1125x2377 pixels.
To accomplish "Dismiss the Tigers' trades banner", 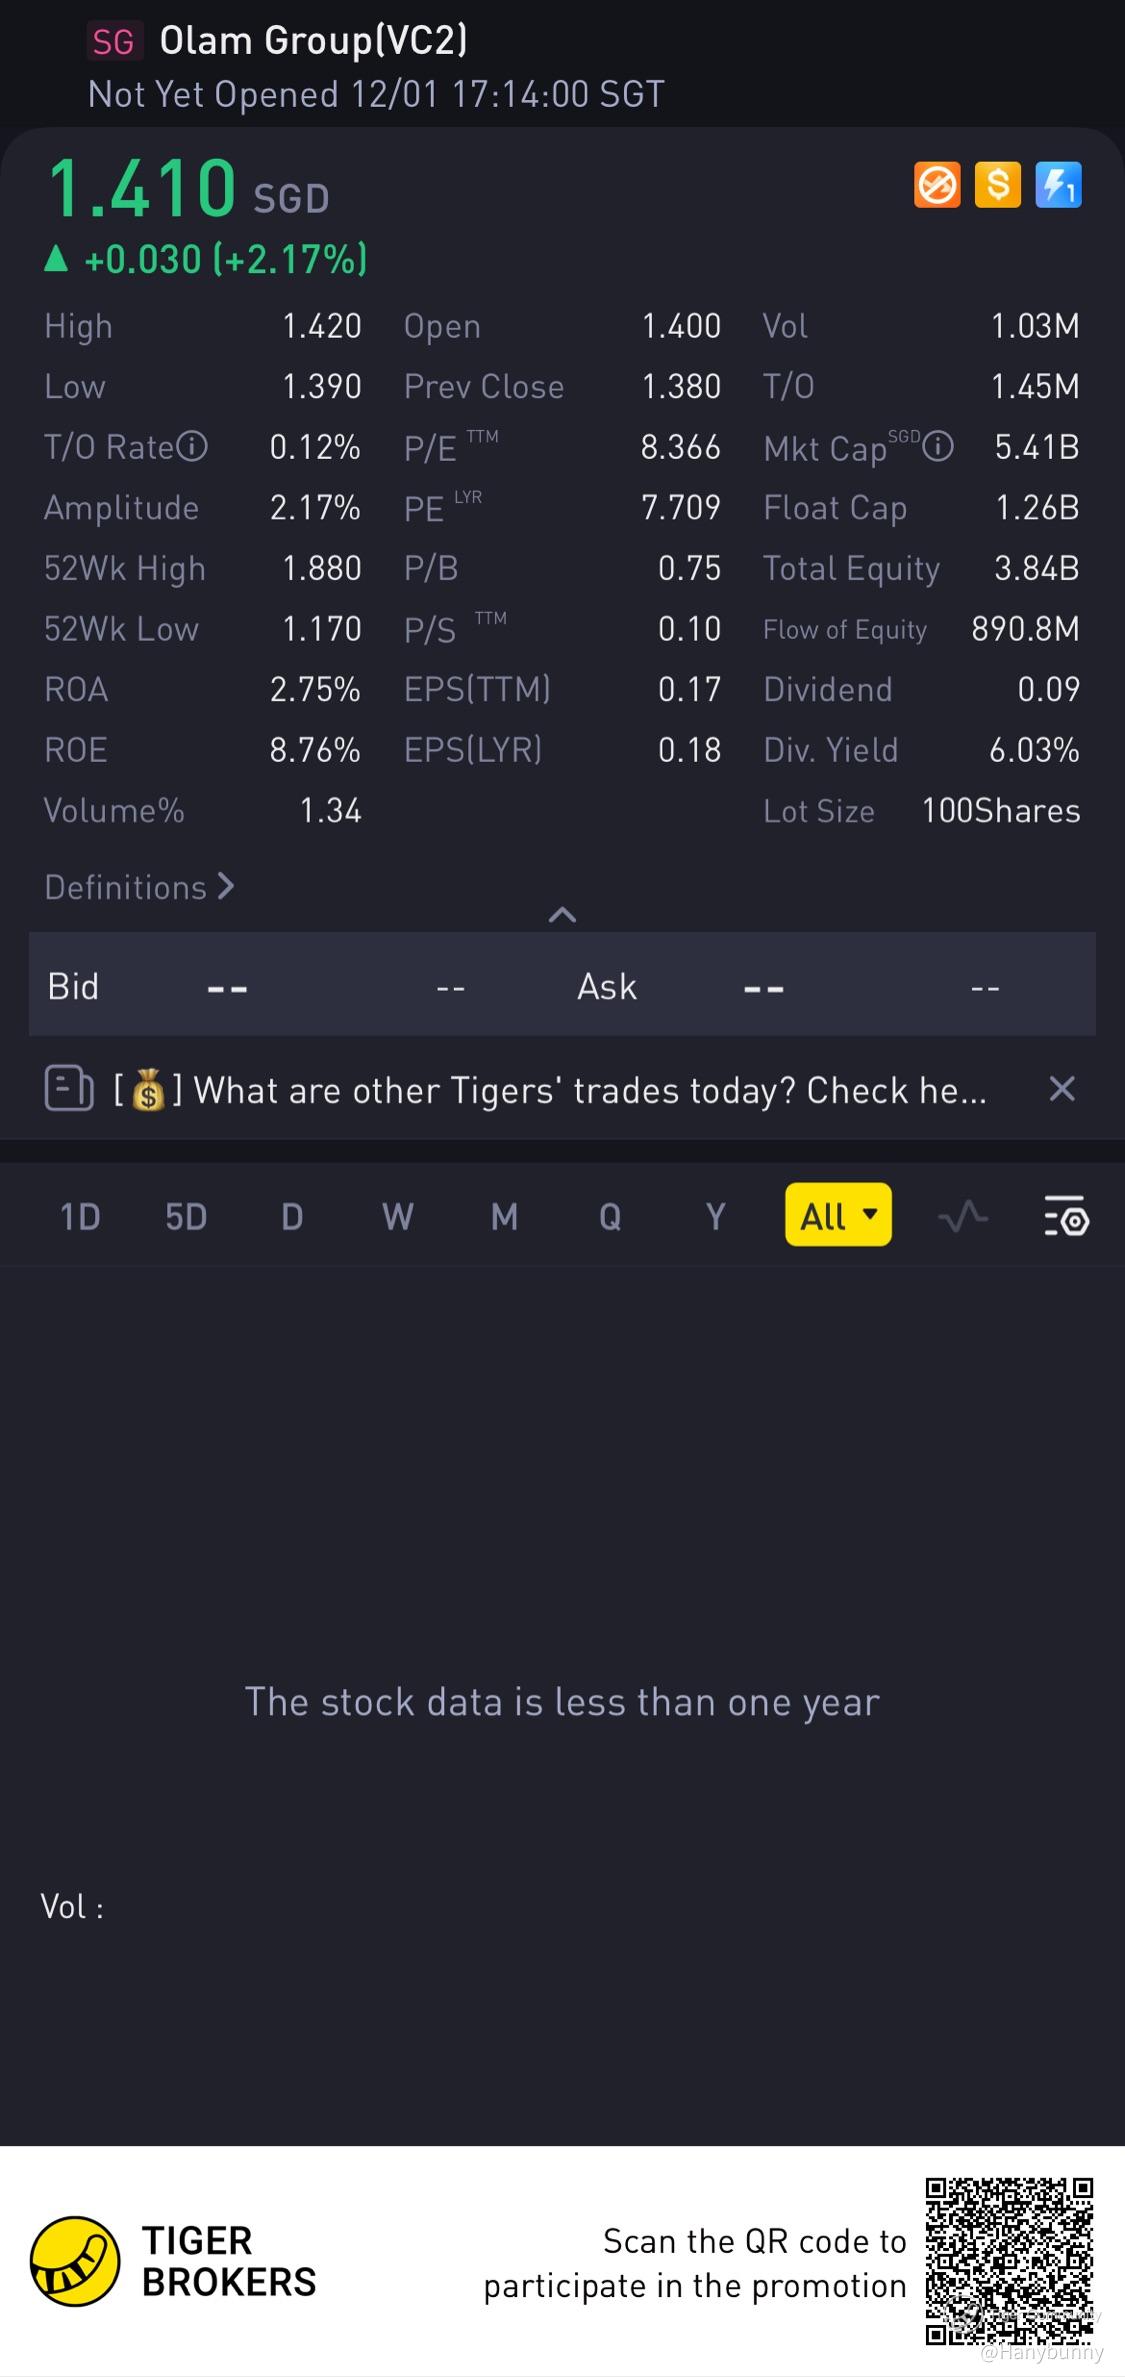I will tap(1062, 1088).
